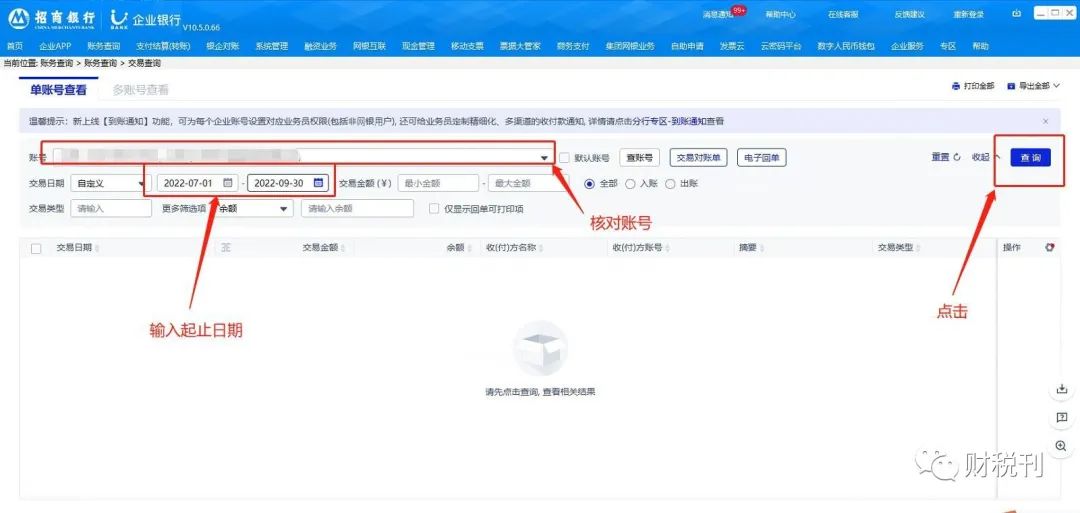Image resolution: width=1080 pixels, height=513 pixels.
Task: Open the 消息通知 notifications with 99+ badge
Action: (x=724, y=14)
